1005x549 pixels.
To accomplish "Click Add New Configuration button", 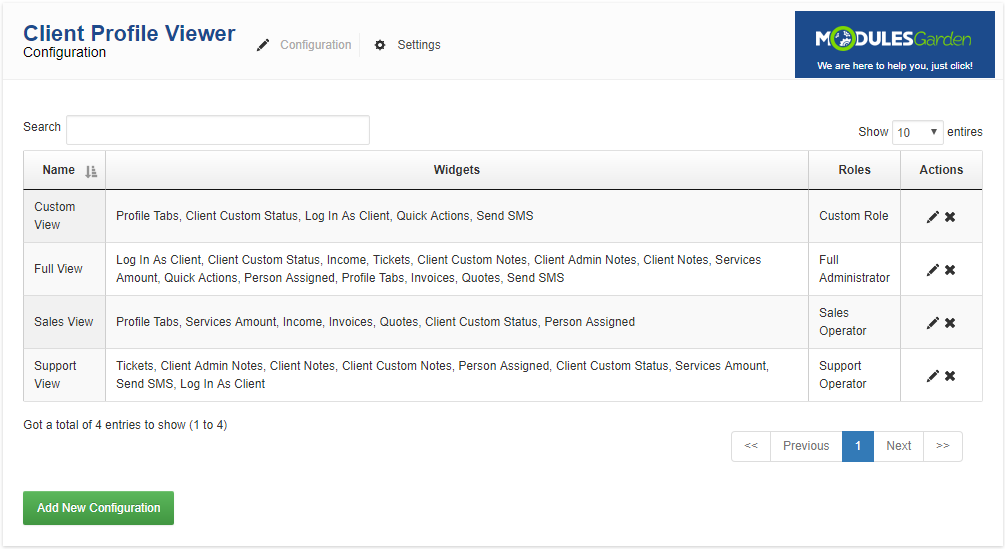I will click(x=99, y=508).
